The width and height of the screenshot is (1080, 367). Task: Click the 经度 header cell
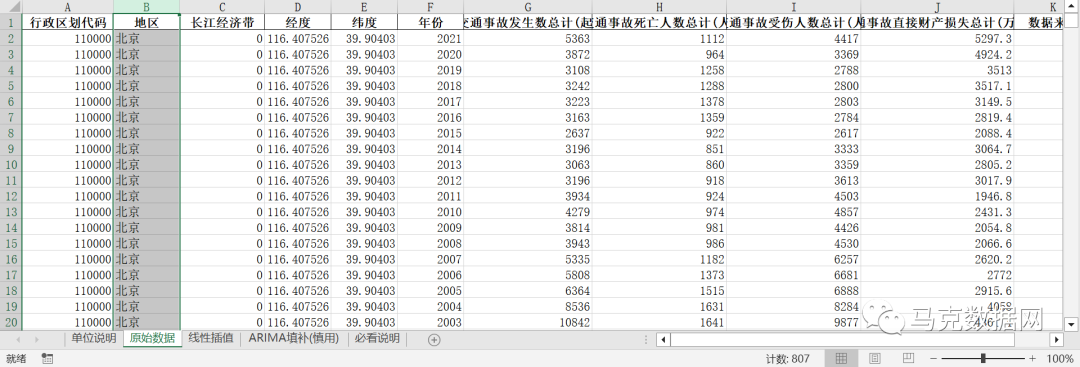point(298,22)
